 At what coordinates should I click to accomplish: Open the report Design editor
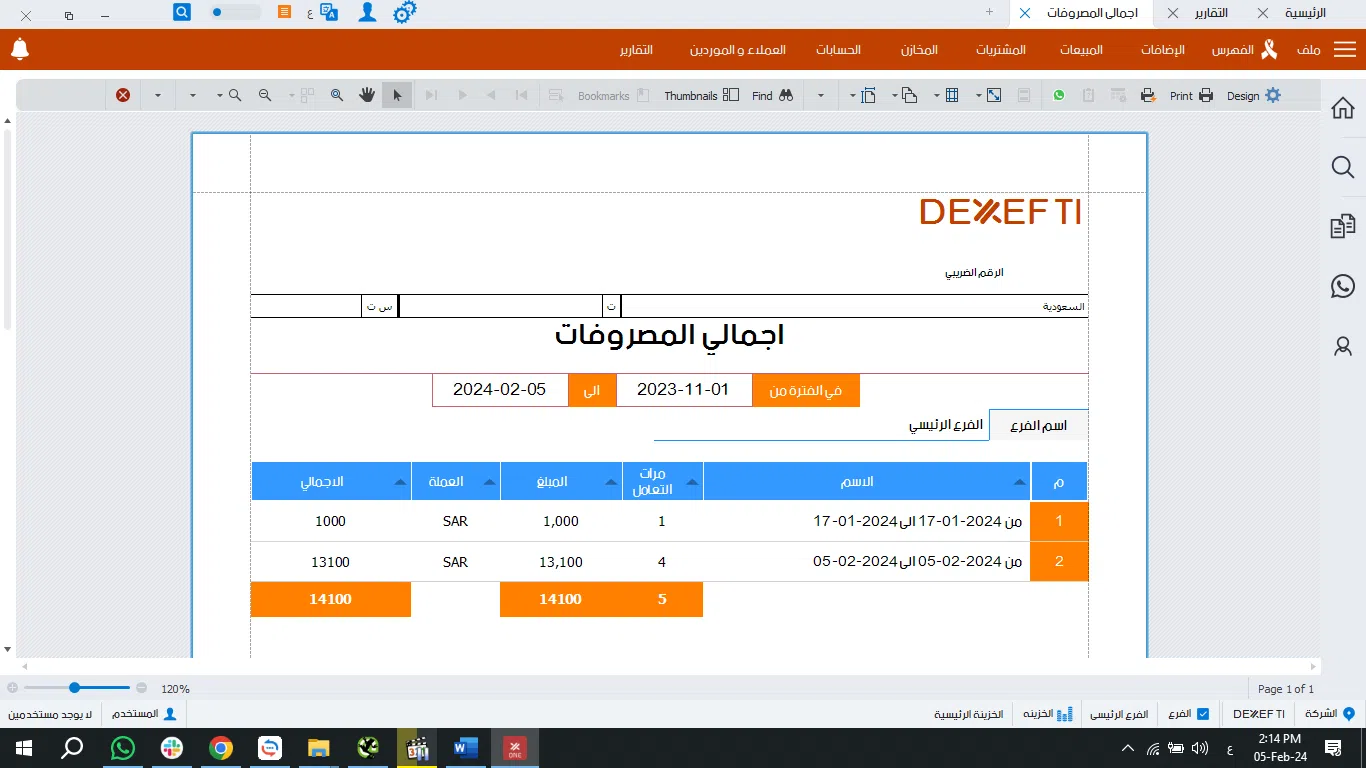[1253, 96]
